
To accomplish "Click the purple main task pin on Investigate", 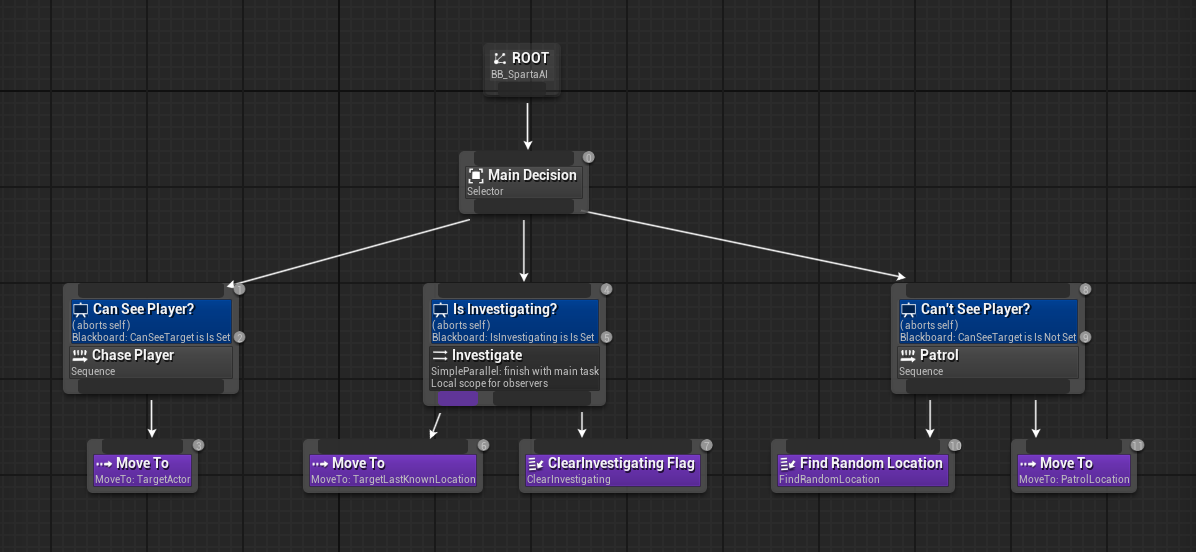I will click(458, 398).
